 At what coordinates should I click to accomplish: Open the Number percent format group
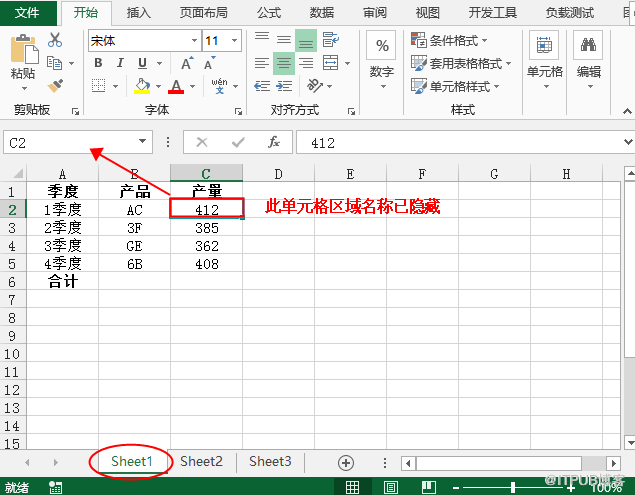click(381, 60)
